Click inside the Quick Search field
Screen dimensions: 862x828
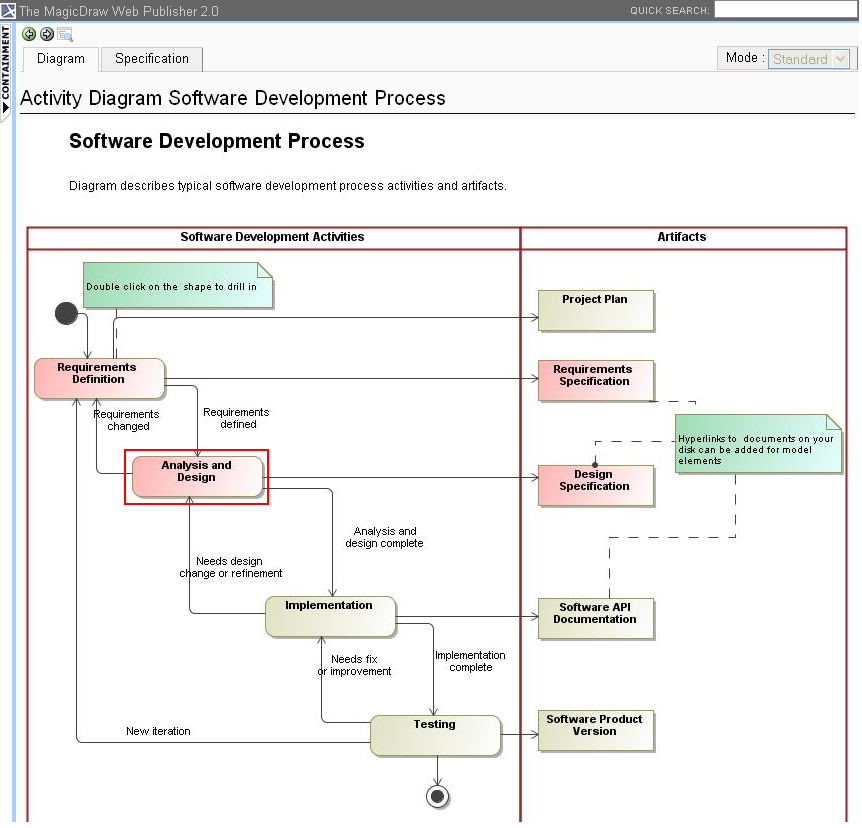click(x=785, y=10)
